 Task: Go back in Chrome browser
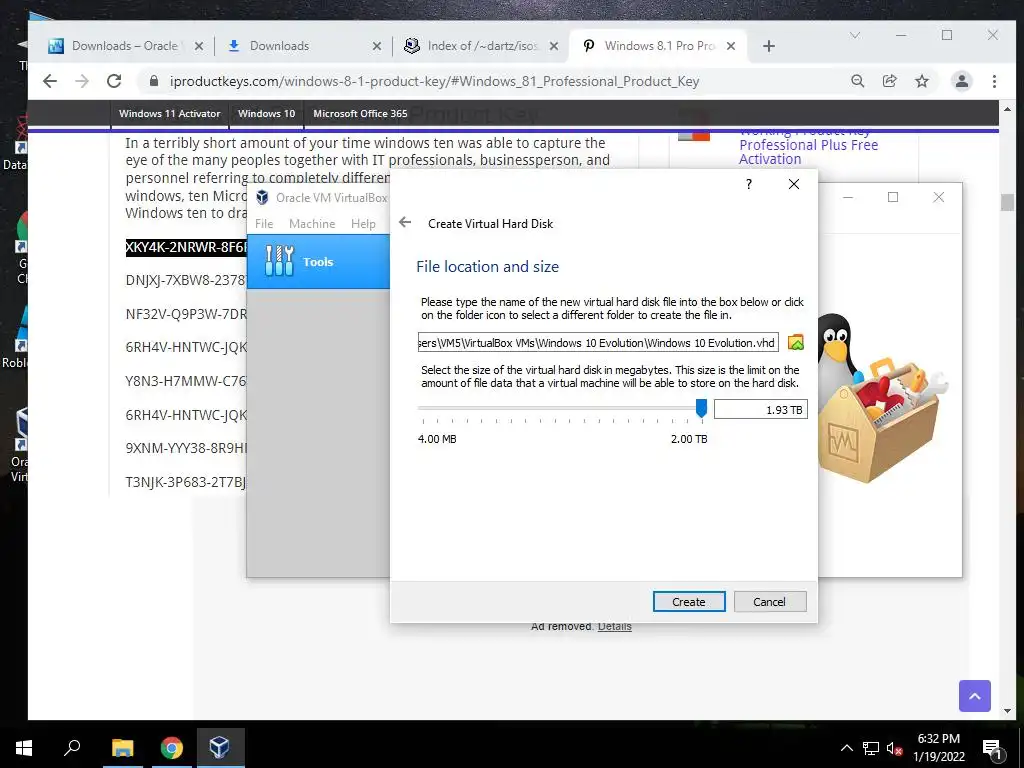pyautogui.click(x=50, y=81)
